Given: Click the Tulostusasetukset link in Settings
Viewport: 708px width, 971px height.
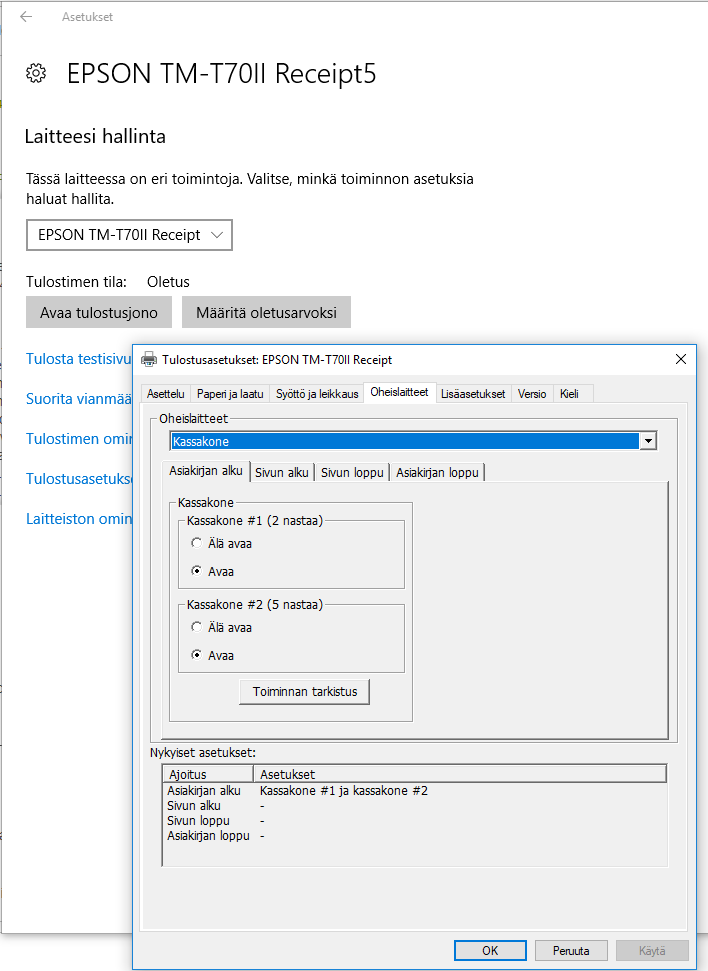Looking at the screenshot, I should (x=79, y=479).
